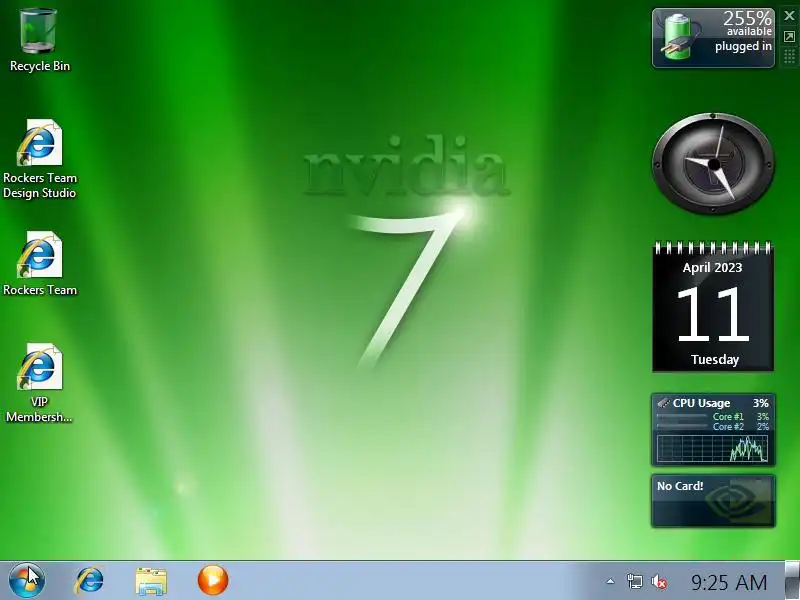Click the Recycle Bin label text
The image size is (800, 600).
(x=40, y=66)
